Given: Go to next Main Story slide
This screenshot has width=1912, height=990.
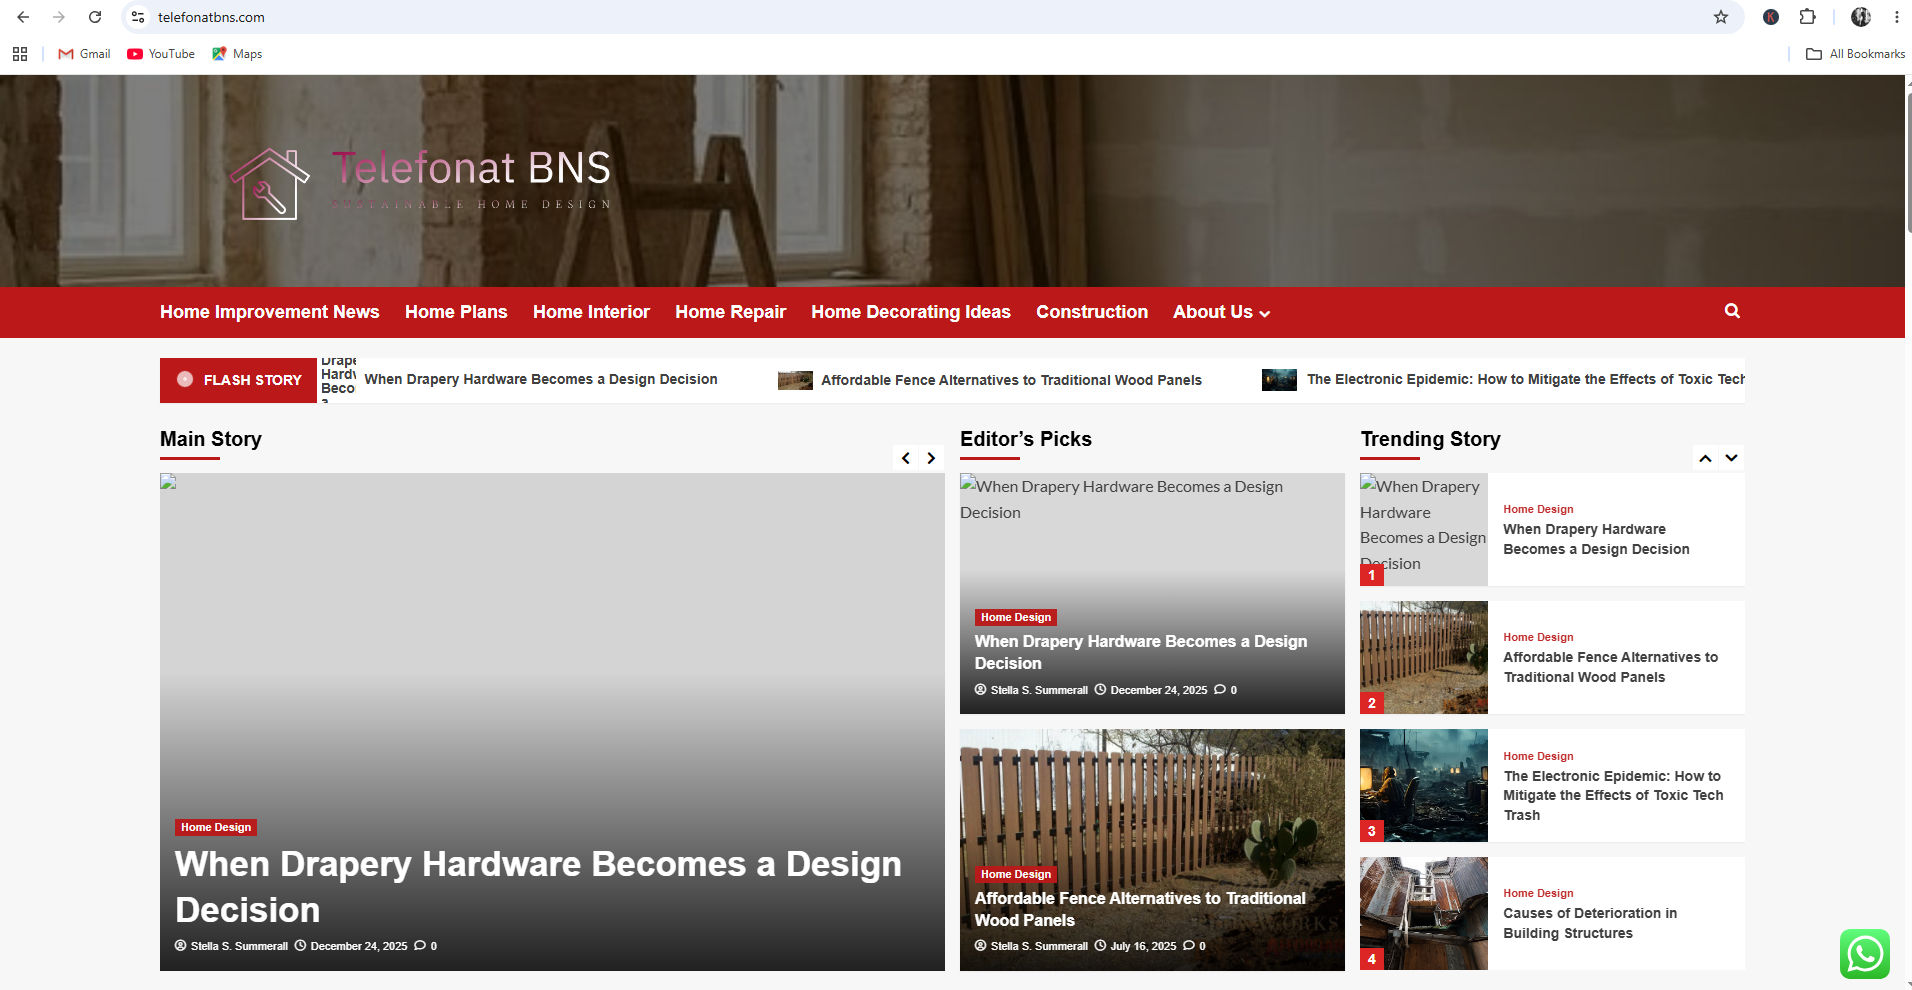Looking at the screenshot, I should 931,458.
